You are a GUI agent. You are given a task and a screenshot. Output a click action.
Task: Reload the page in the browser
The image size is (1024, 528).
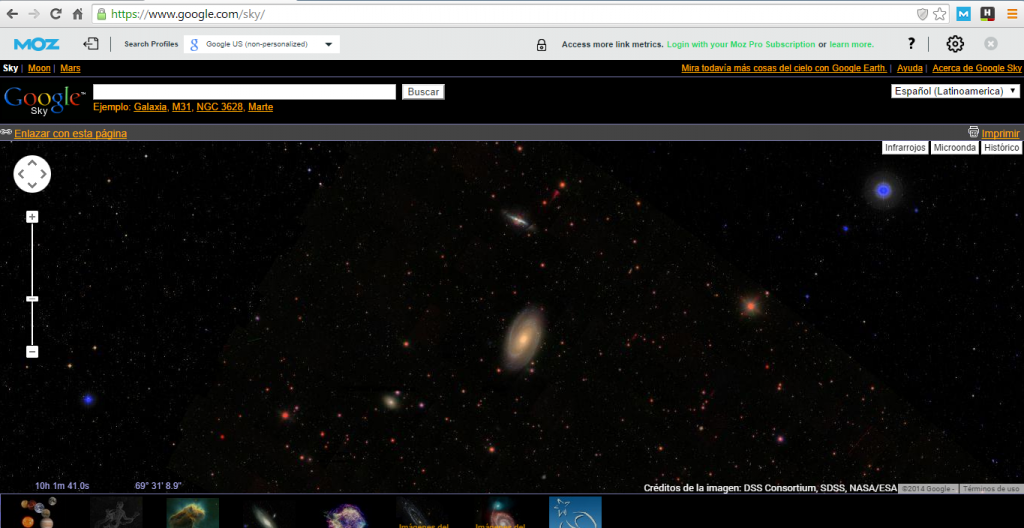pos(56,14)
